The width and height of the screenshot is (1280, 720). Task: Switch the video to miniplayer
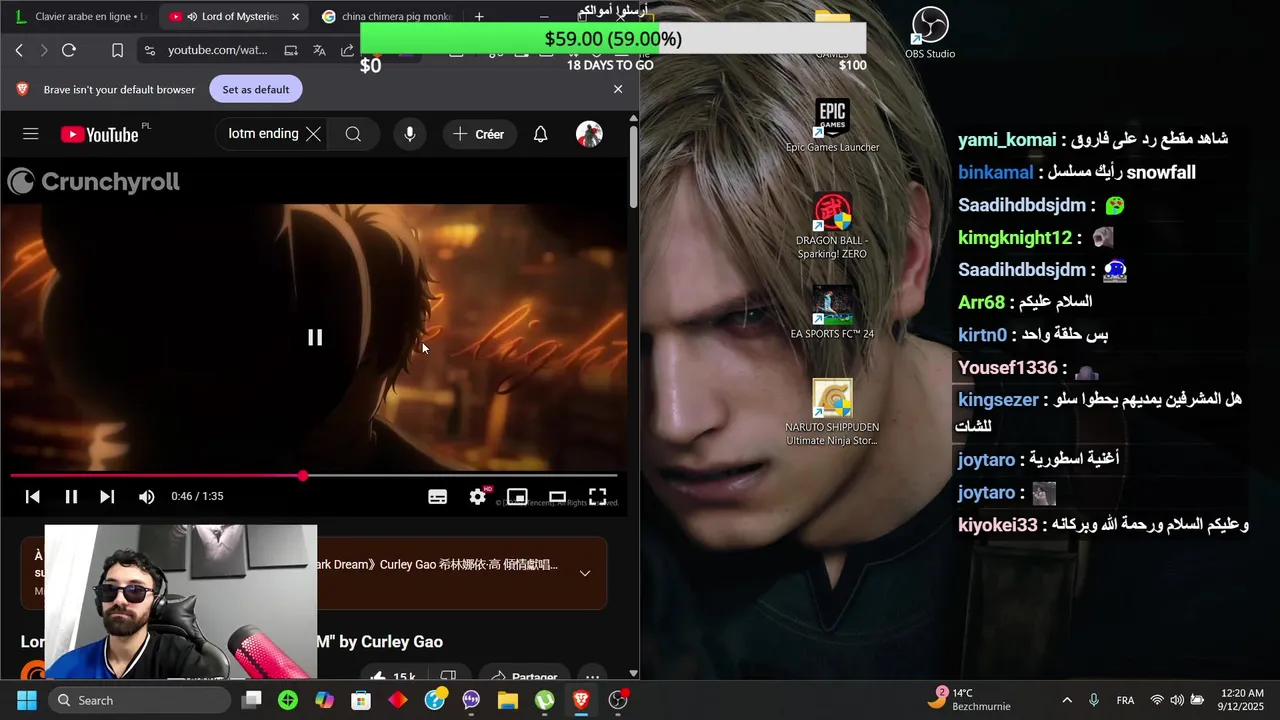tap(517, 496)
